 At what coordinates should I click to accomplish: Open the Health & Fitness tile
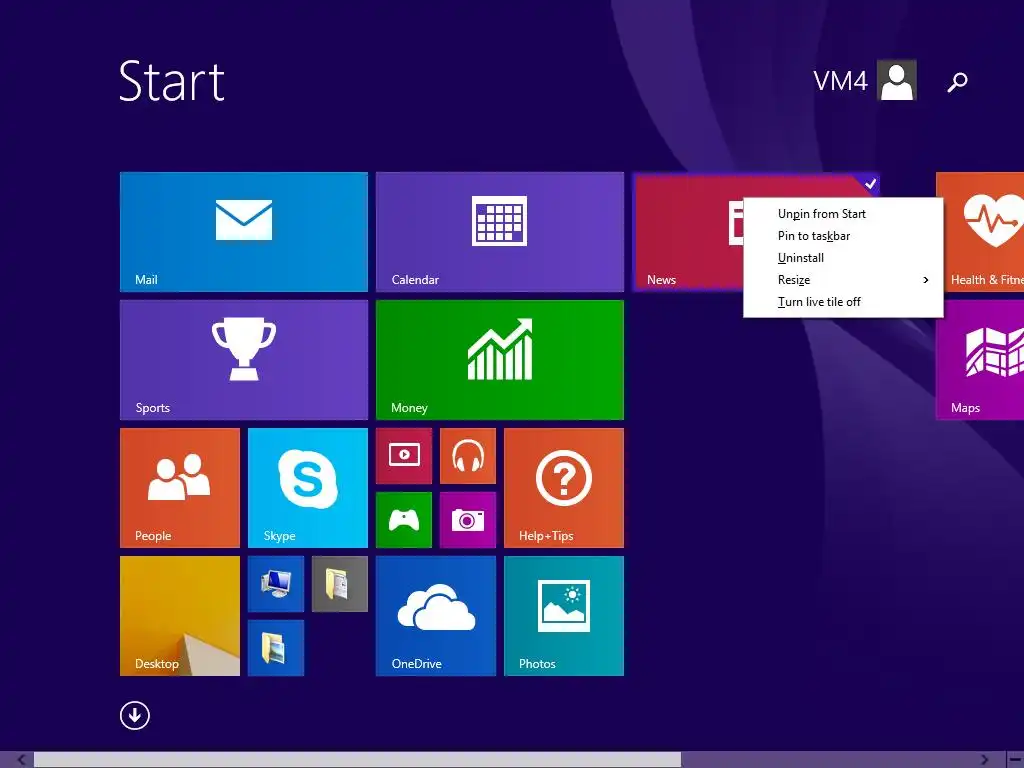coord(980,232)
